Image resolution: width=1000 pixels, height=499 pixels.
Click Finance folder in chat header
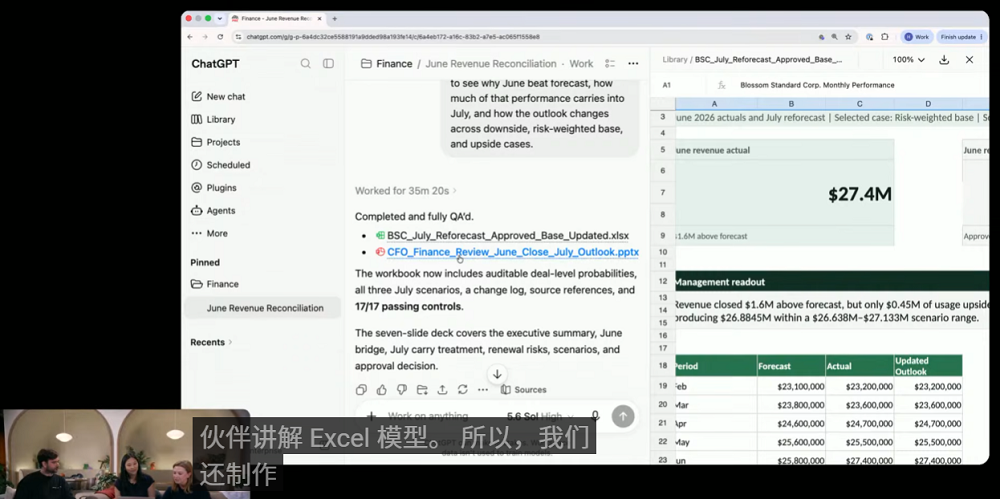click(386, 64)
